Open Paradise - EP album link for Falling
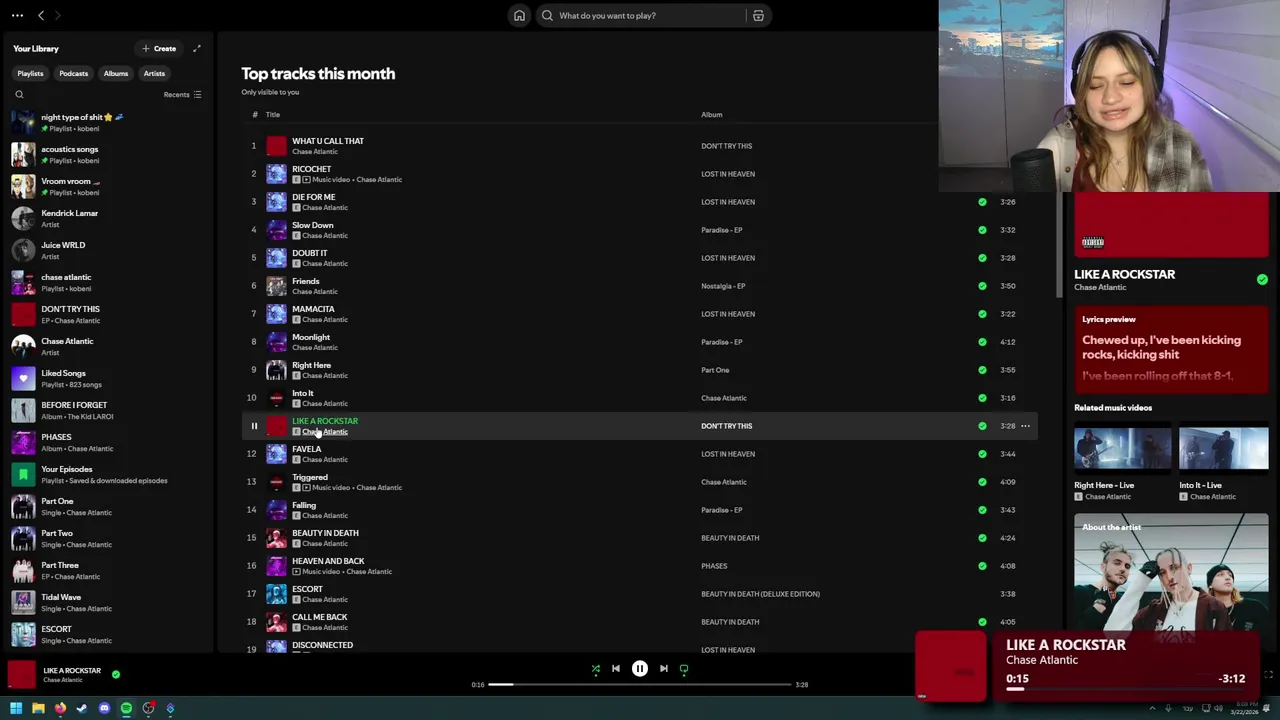The height and width of the screenshot is (720, 1280). [721, 510]
